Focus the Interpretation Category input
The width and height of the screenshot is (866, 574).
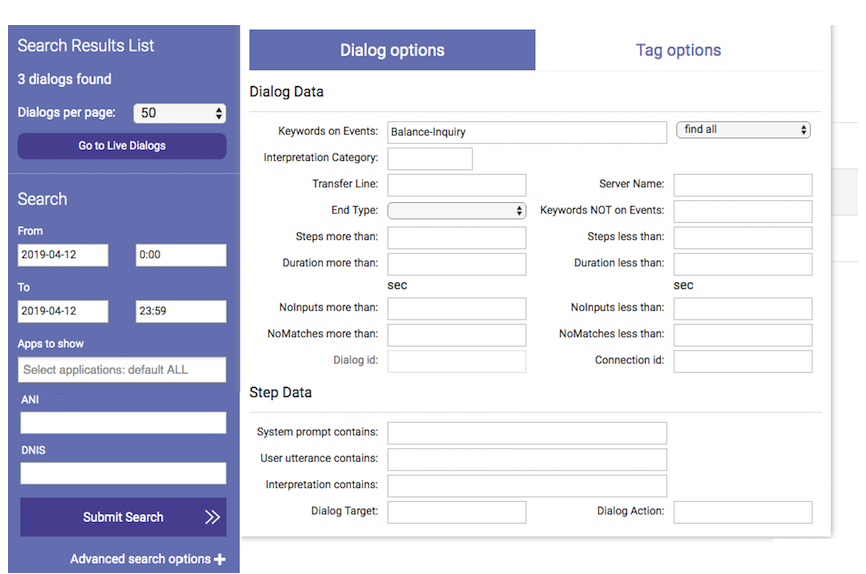429,158
